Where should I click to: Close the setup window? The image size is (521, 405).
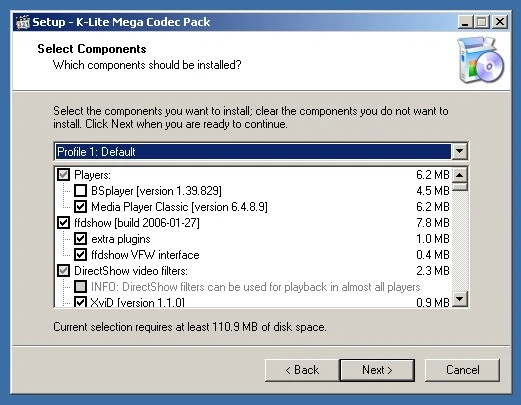tap(500, 22)
